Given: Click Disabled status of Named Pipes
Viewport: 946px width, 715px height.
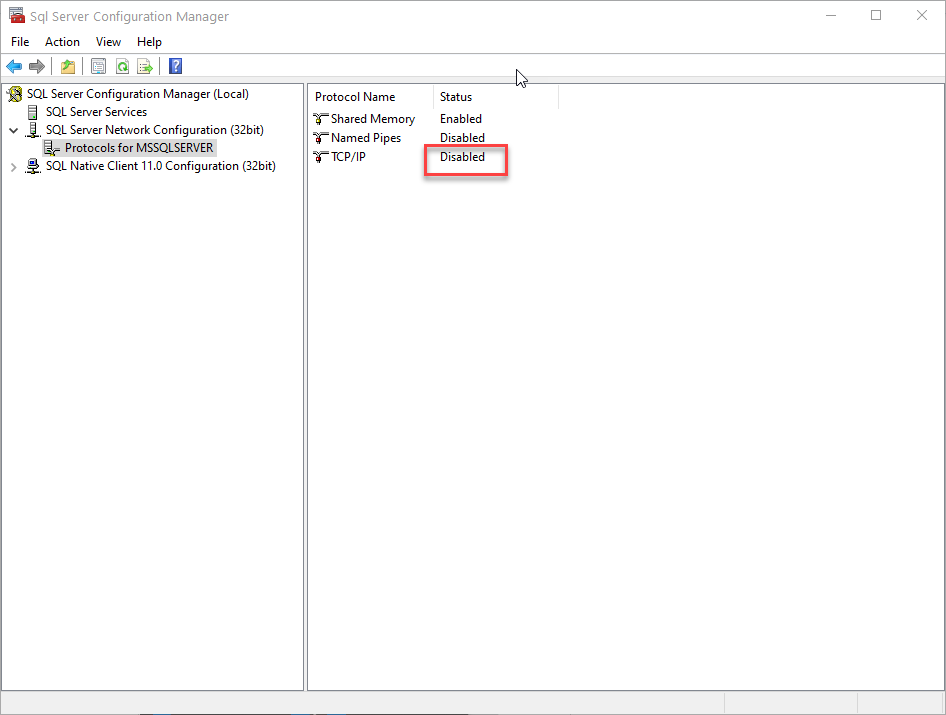Looking at the screenshot, I should click(x=462, y=138).
